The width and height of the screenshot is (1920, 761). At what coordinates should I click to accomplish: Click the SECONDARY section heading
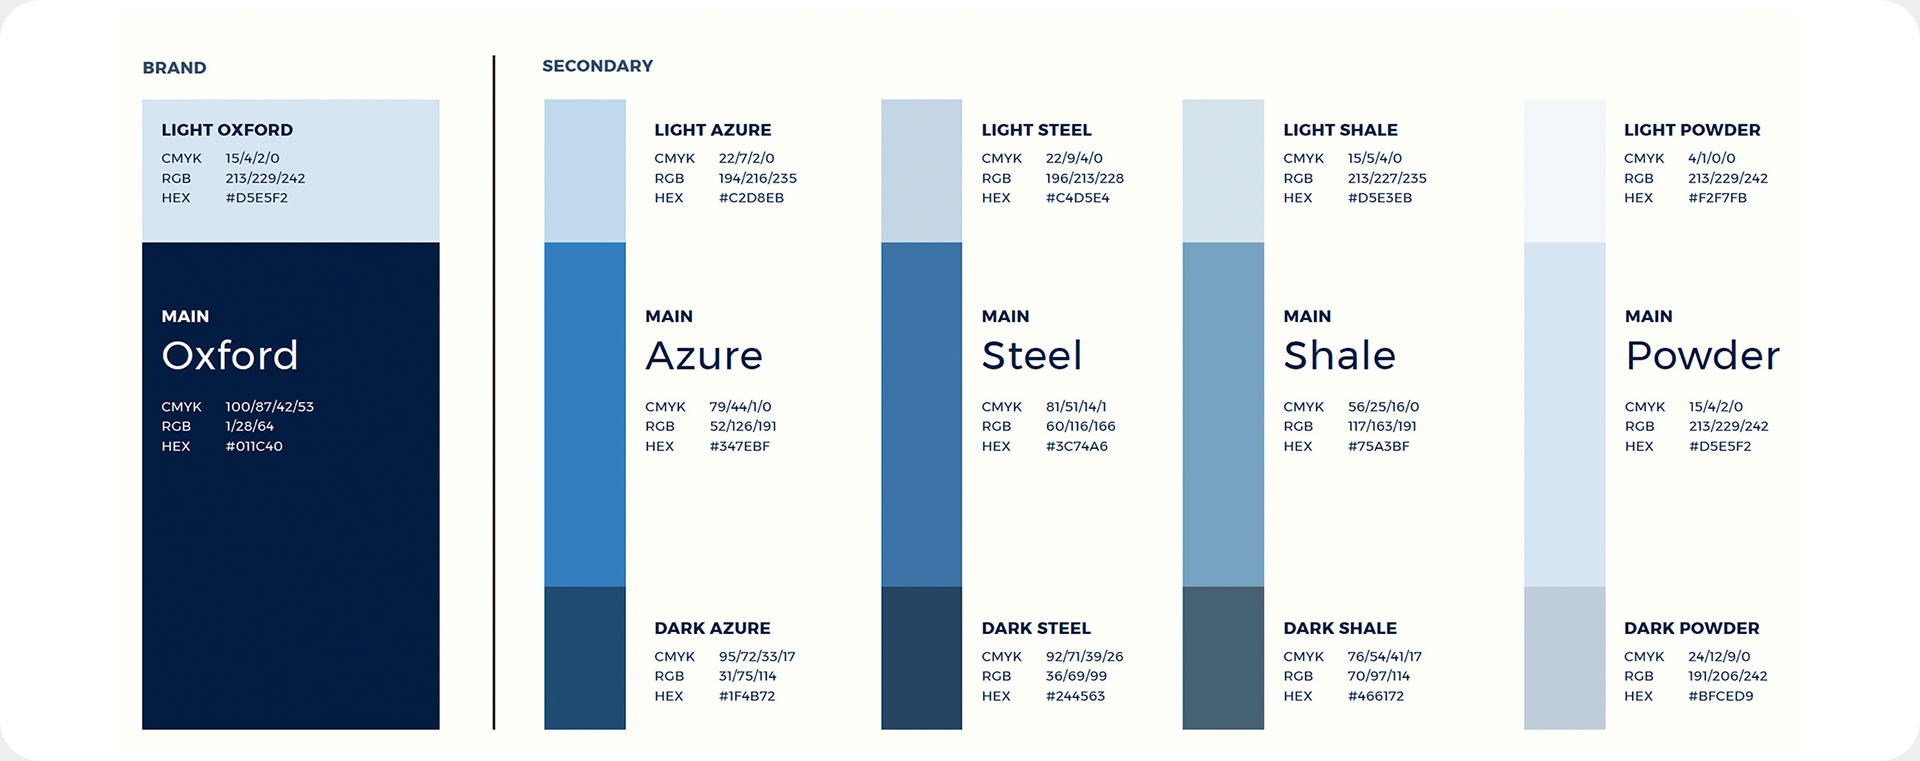click(x=597, y=66)
